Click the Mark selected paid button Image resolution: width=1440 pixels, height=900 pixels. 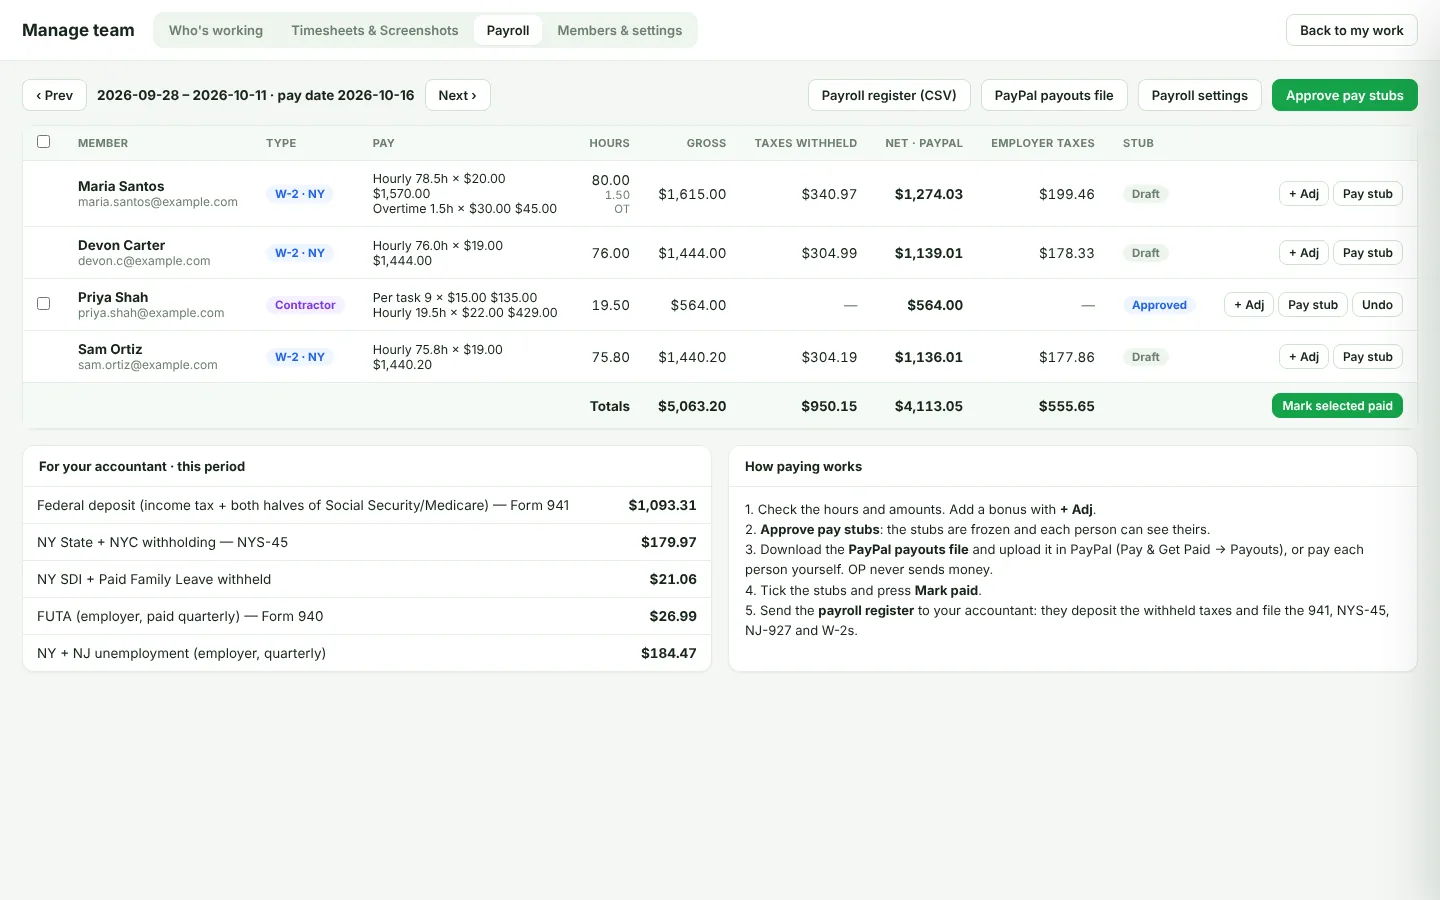(x=1337, y=406)
